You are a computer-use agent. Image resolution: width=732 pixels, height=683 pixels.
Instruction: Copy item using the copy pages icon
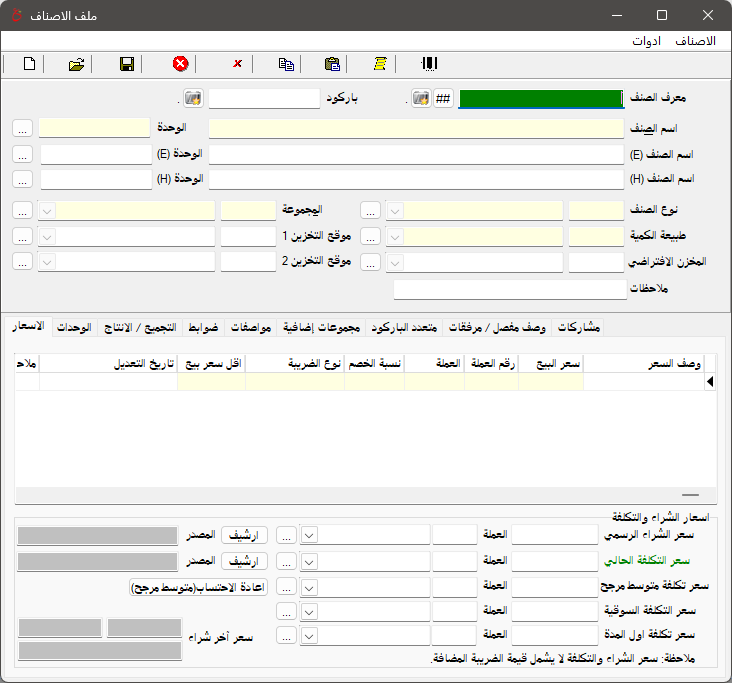point(286,64)
